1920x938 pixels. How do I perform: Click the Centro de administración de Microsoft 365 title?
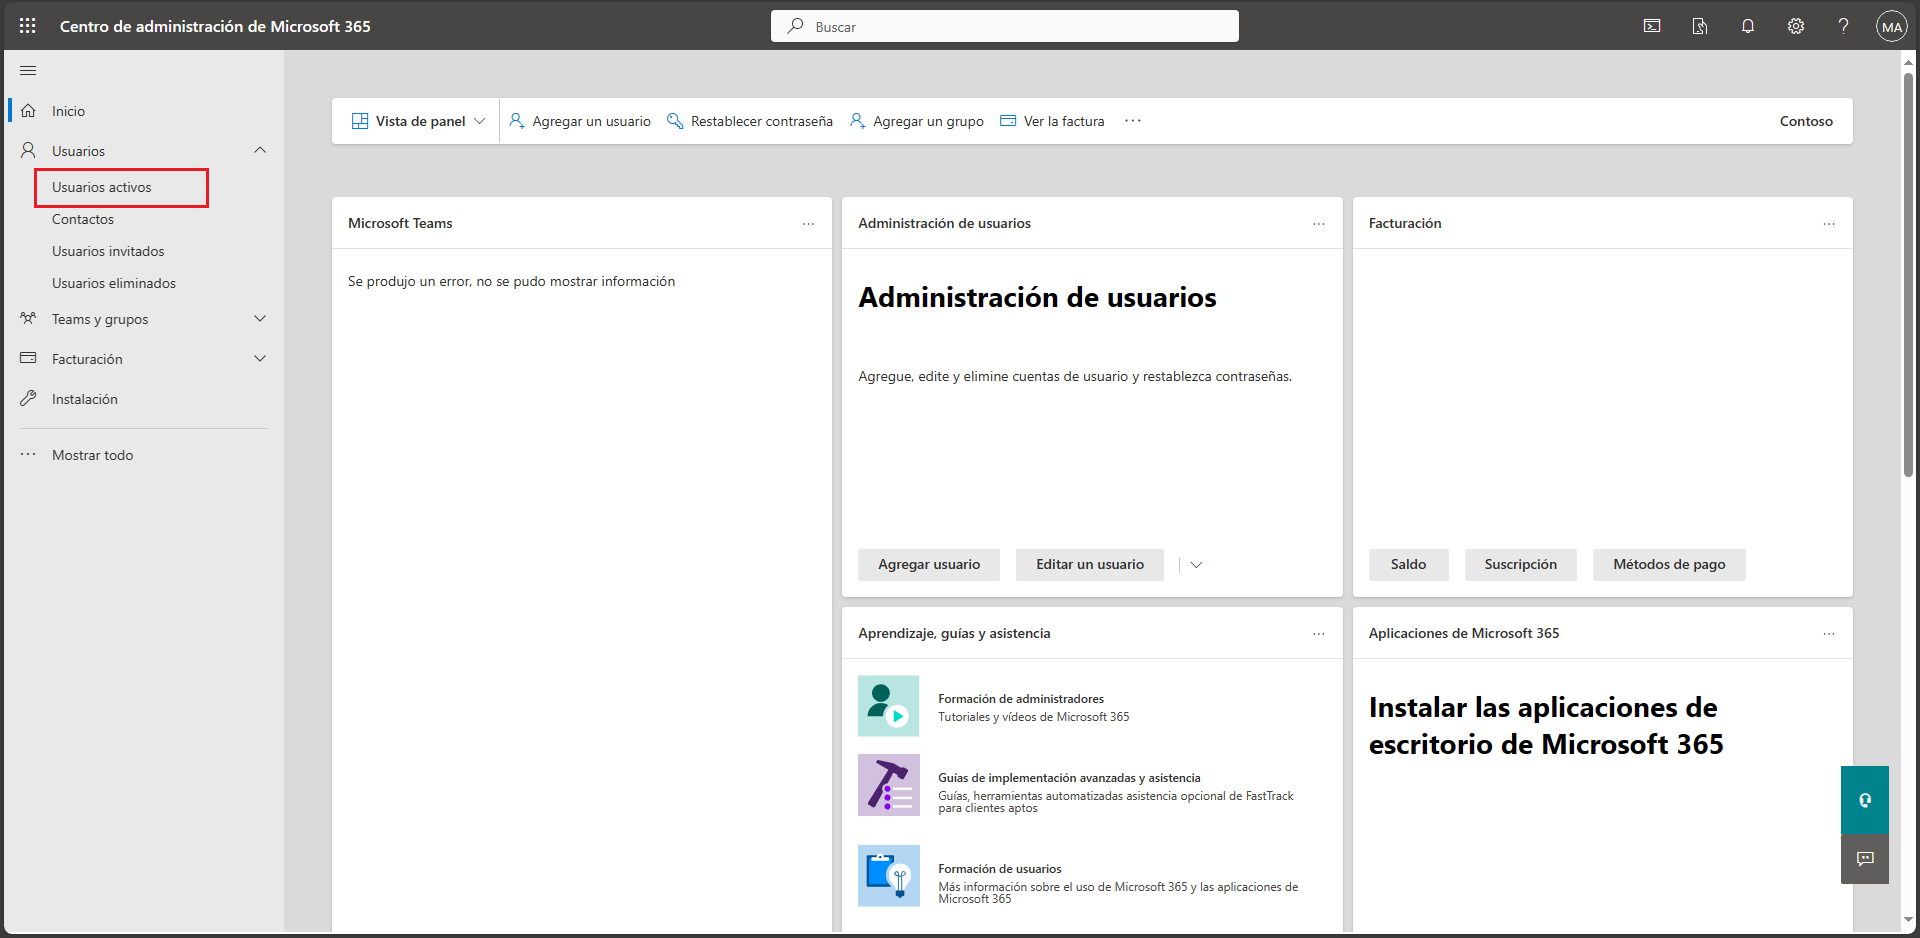point(215,26)
